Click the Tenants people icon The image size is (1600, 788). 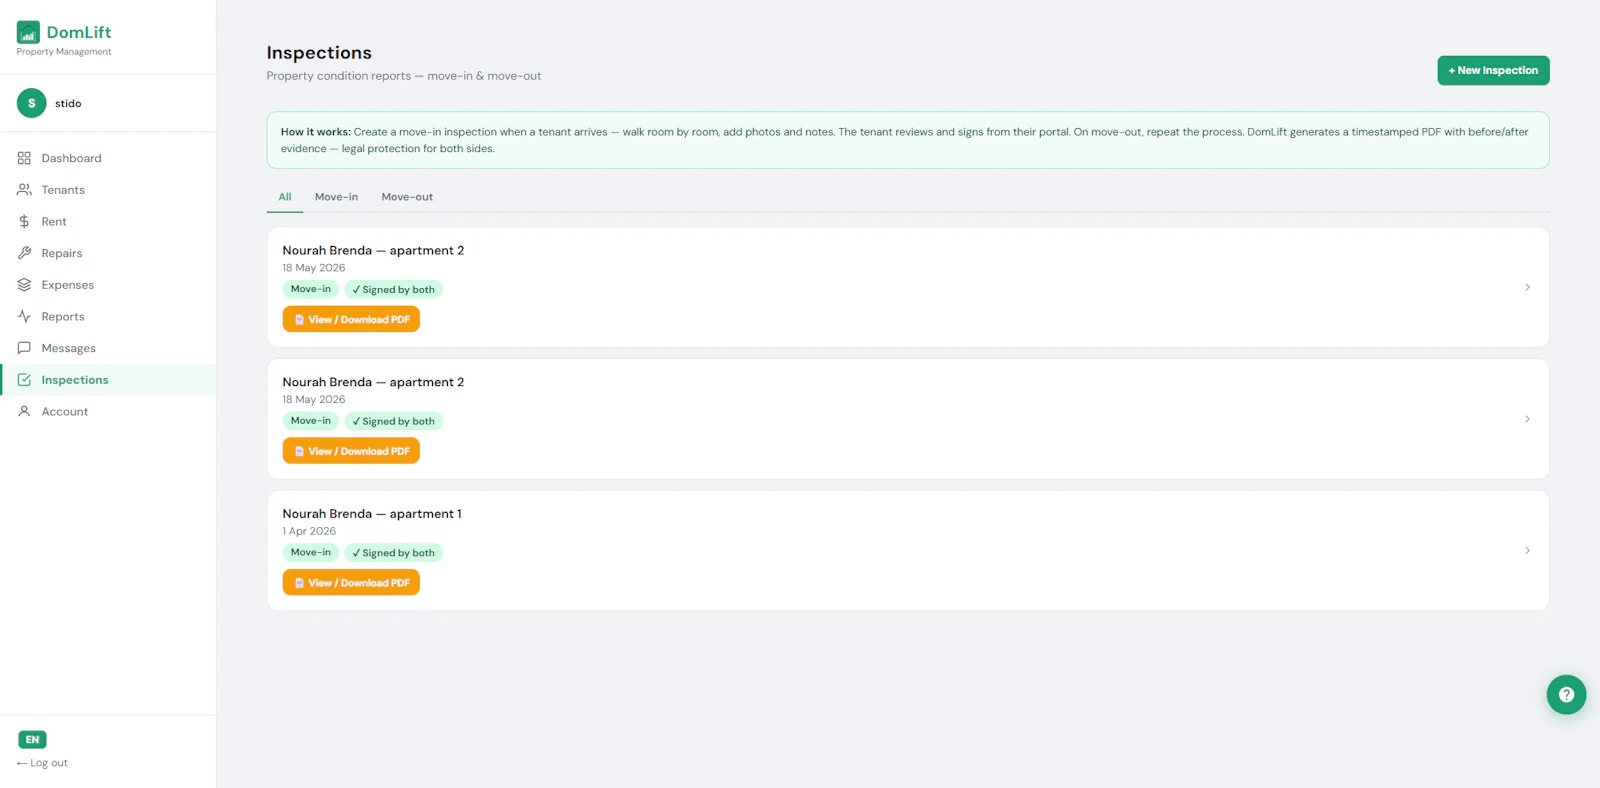coord(24,190)
